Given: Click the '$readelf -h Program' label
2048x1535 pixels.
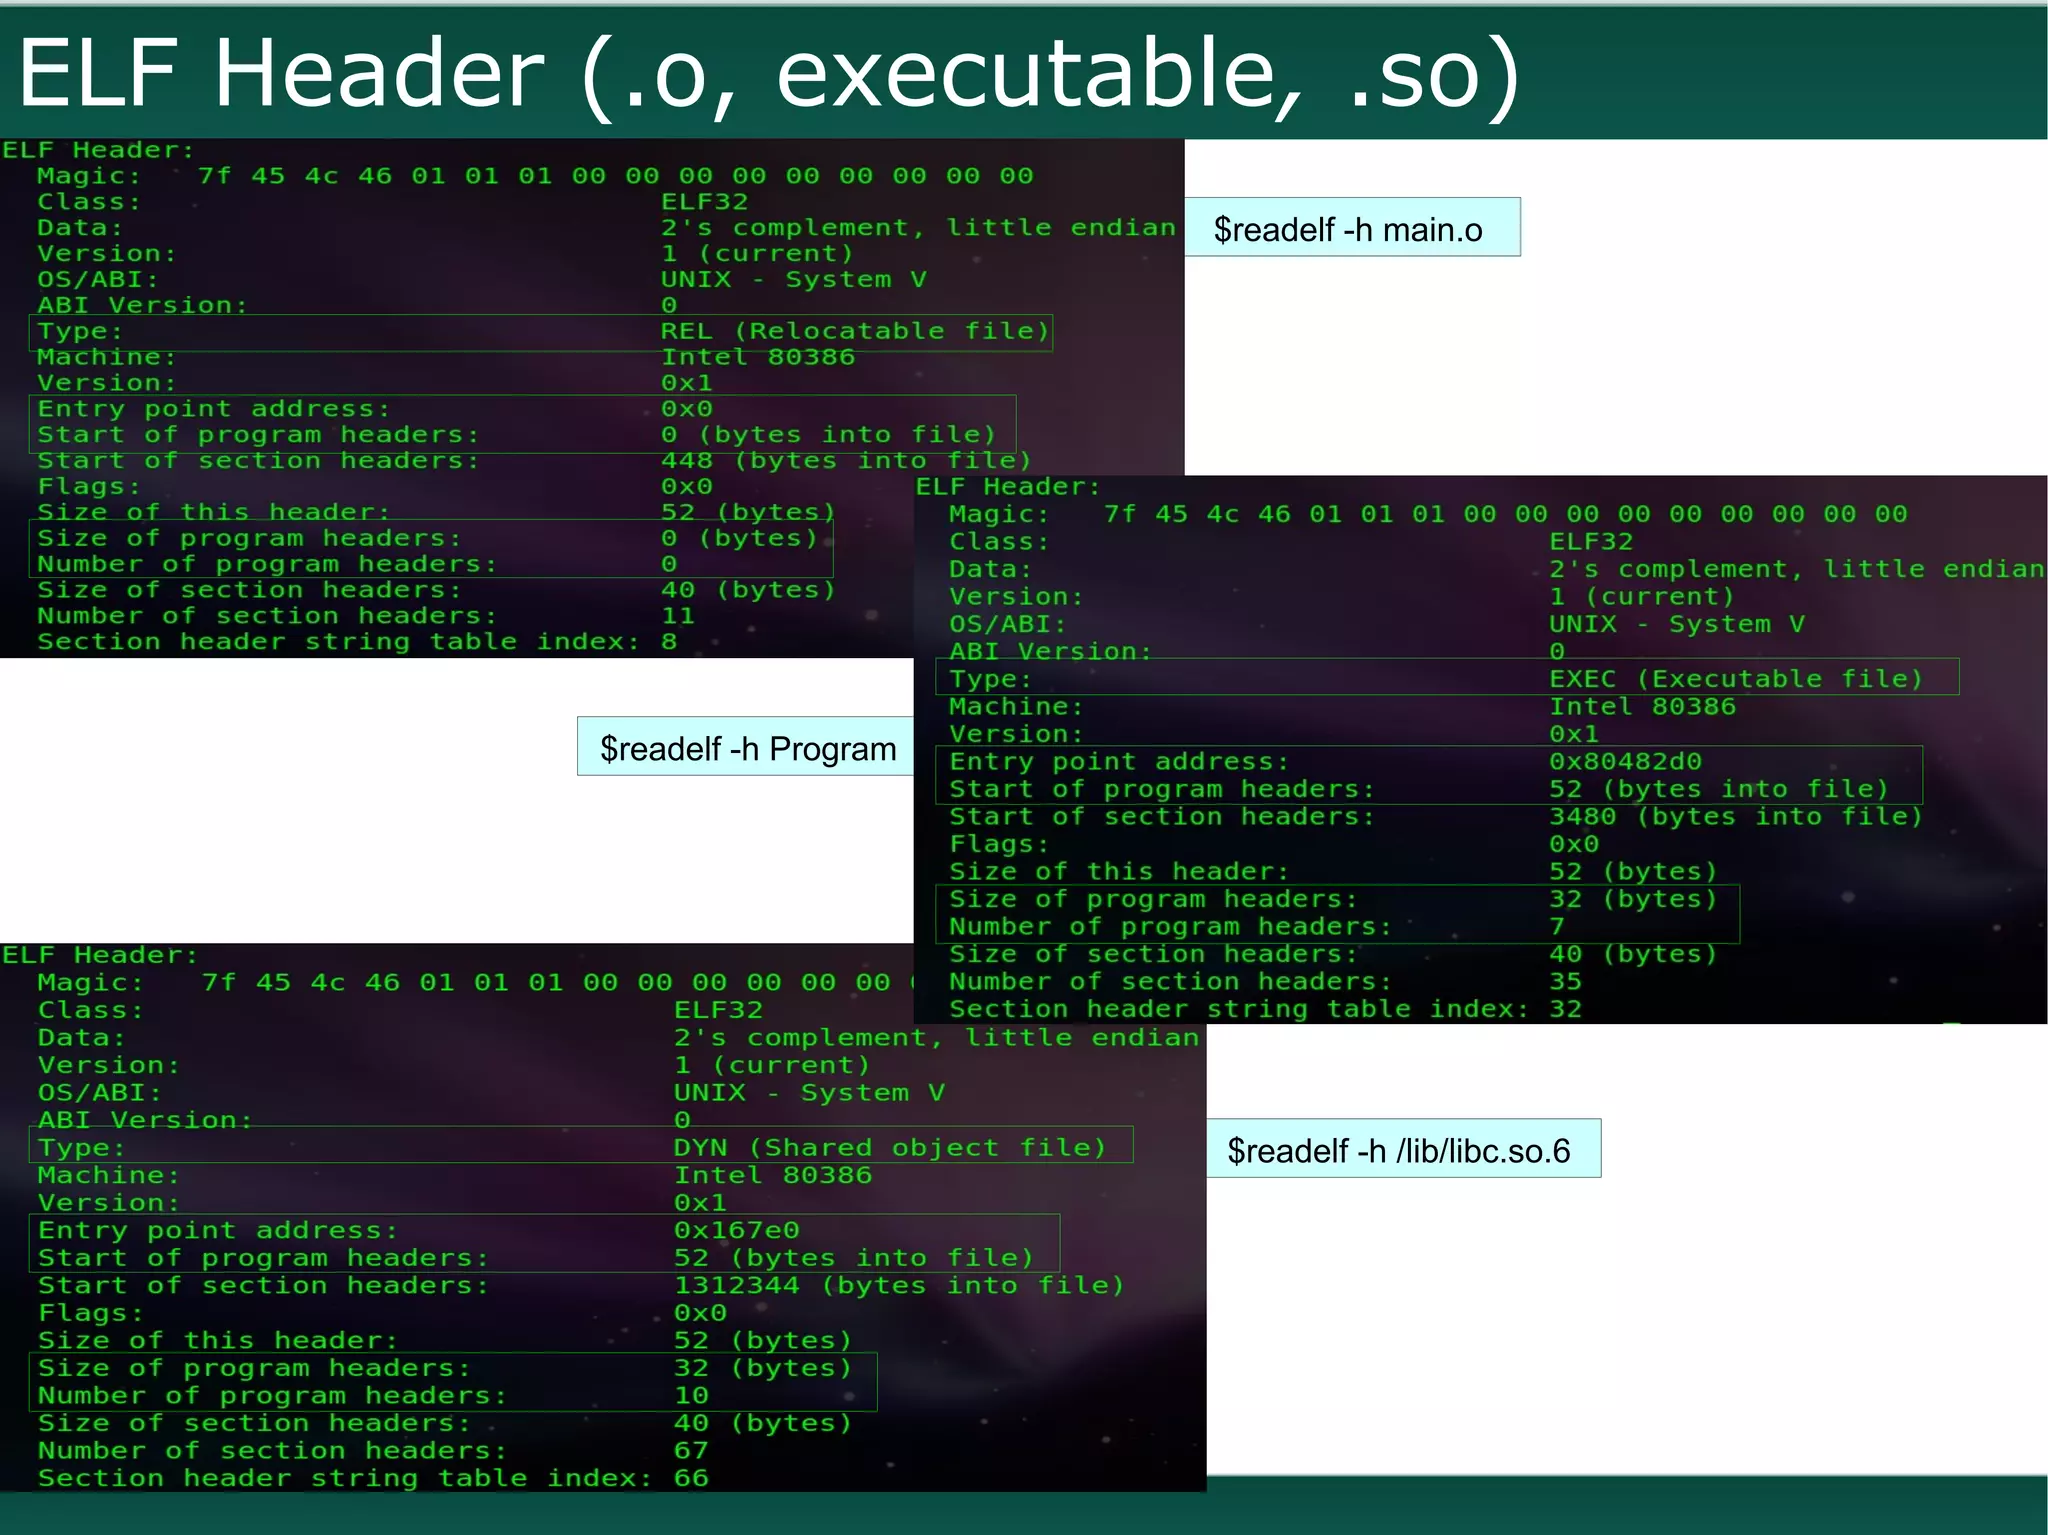Looking at the screenshot, I should pos(746,747).
